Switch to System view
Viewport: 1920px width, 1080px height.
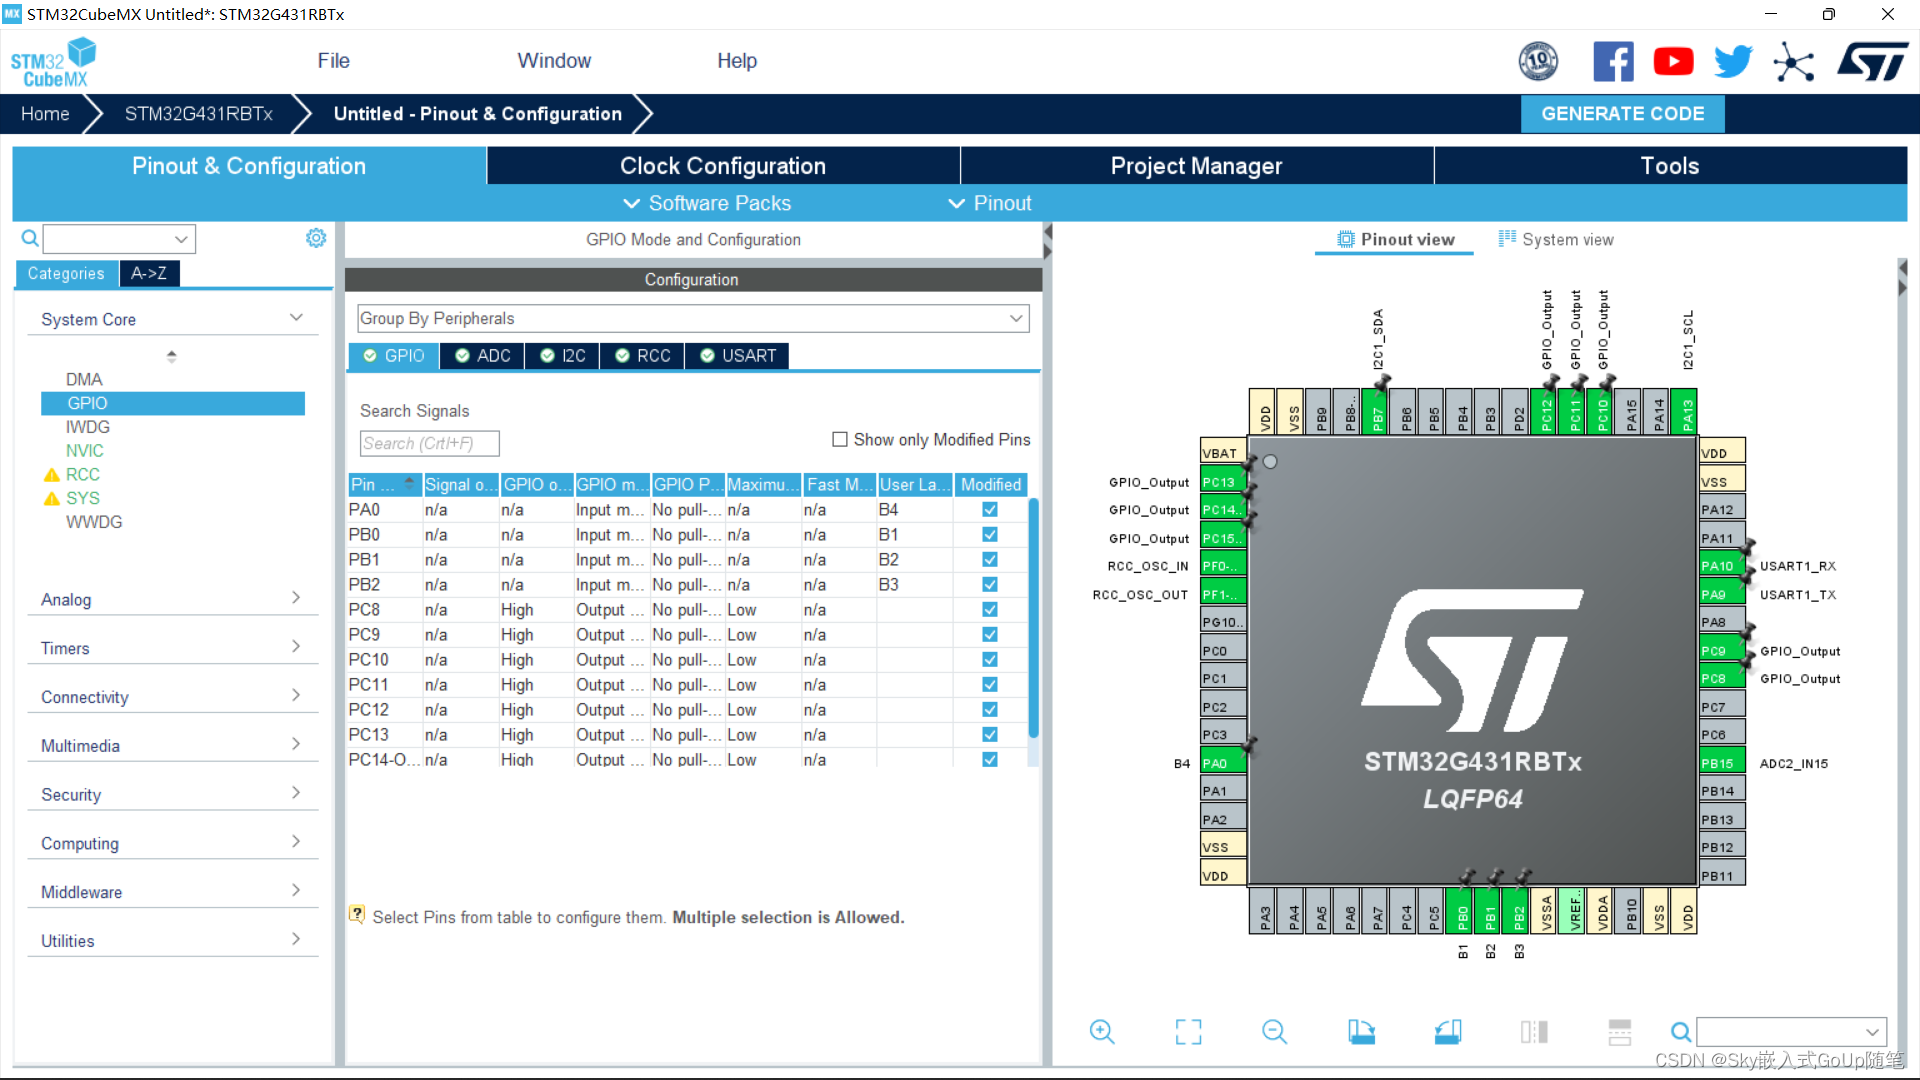pyautogui.click(x=1555, y=239)
